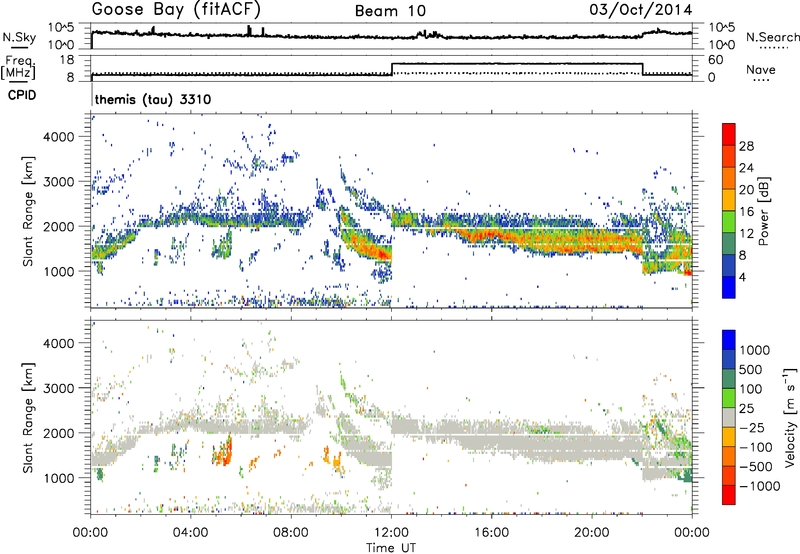
Task: Click the '−100' Velocity color bar tick
Action: click(x=756, y=447)
